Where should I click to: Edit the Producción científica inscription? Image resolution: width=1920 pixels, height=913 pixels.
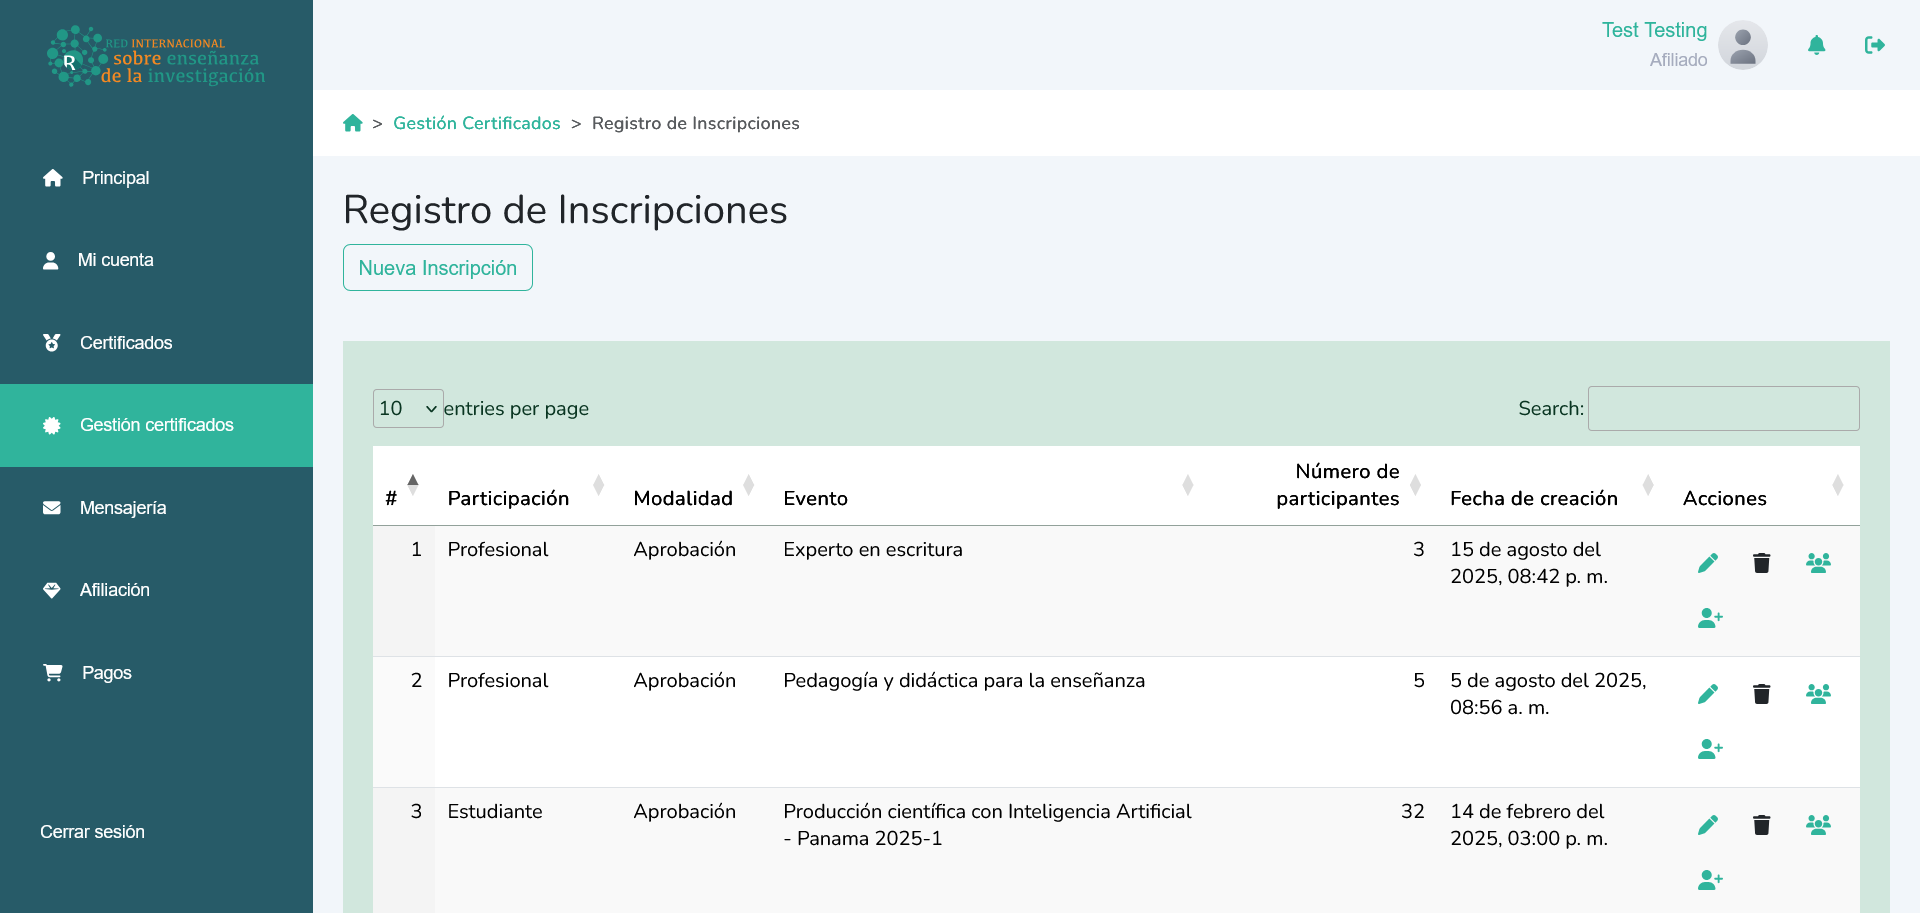[x=1708, y=825]
